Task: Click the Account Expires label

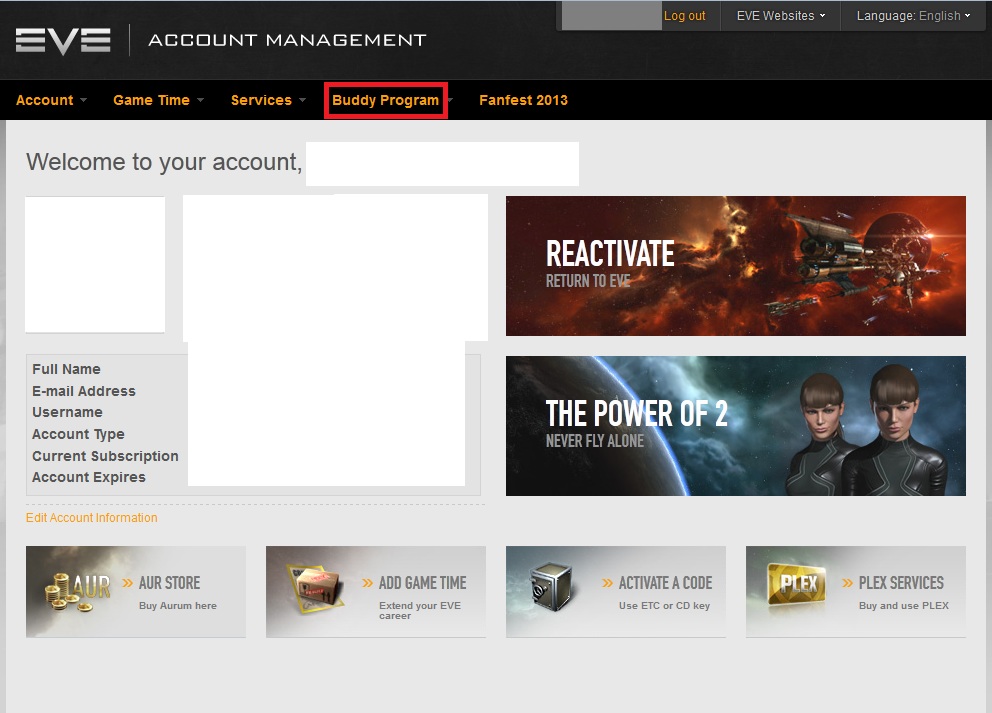Action: 89,477
